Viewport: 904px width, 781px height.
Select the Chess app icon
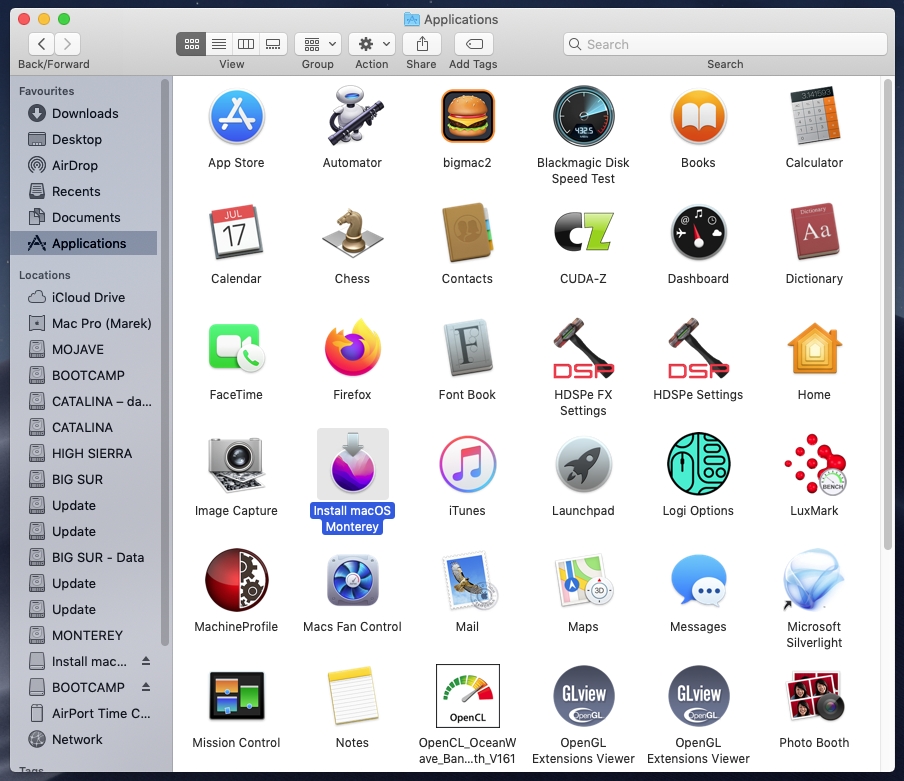click(352, 233)
